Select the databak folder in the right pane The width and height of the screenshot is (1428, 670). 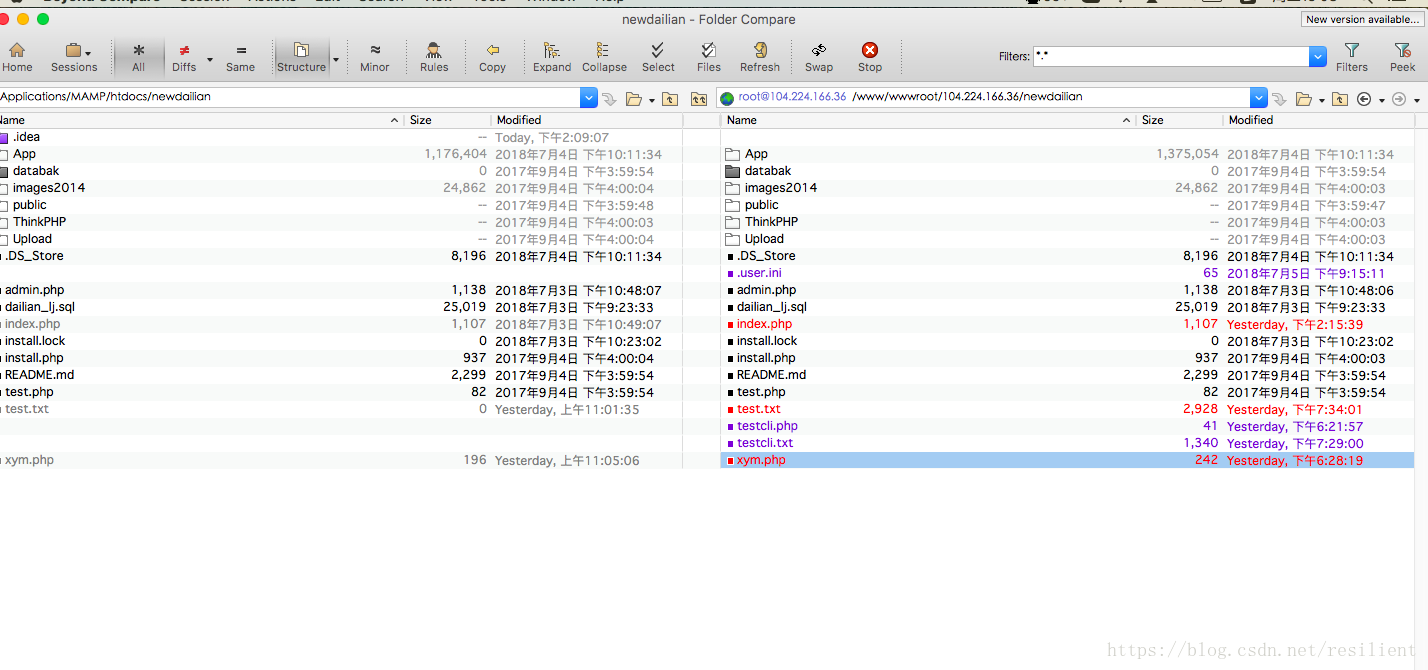pos(767,171)
